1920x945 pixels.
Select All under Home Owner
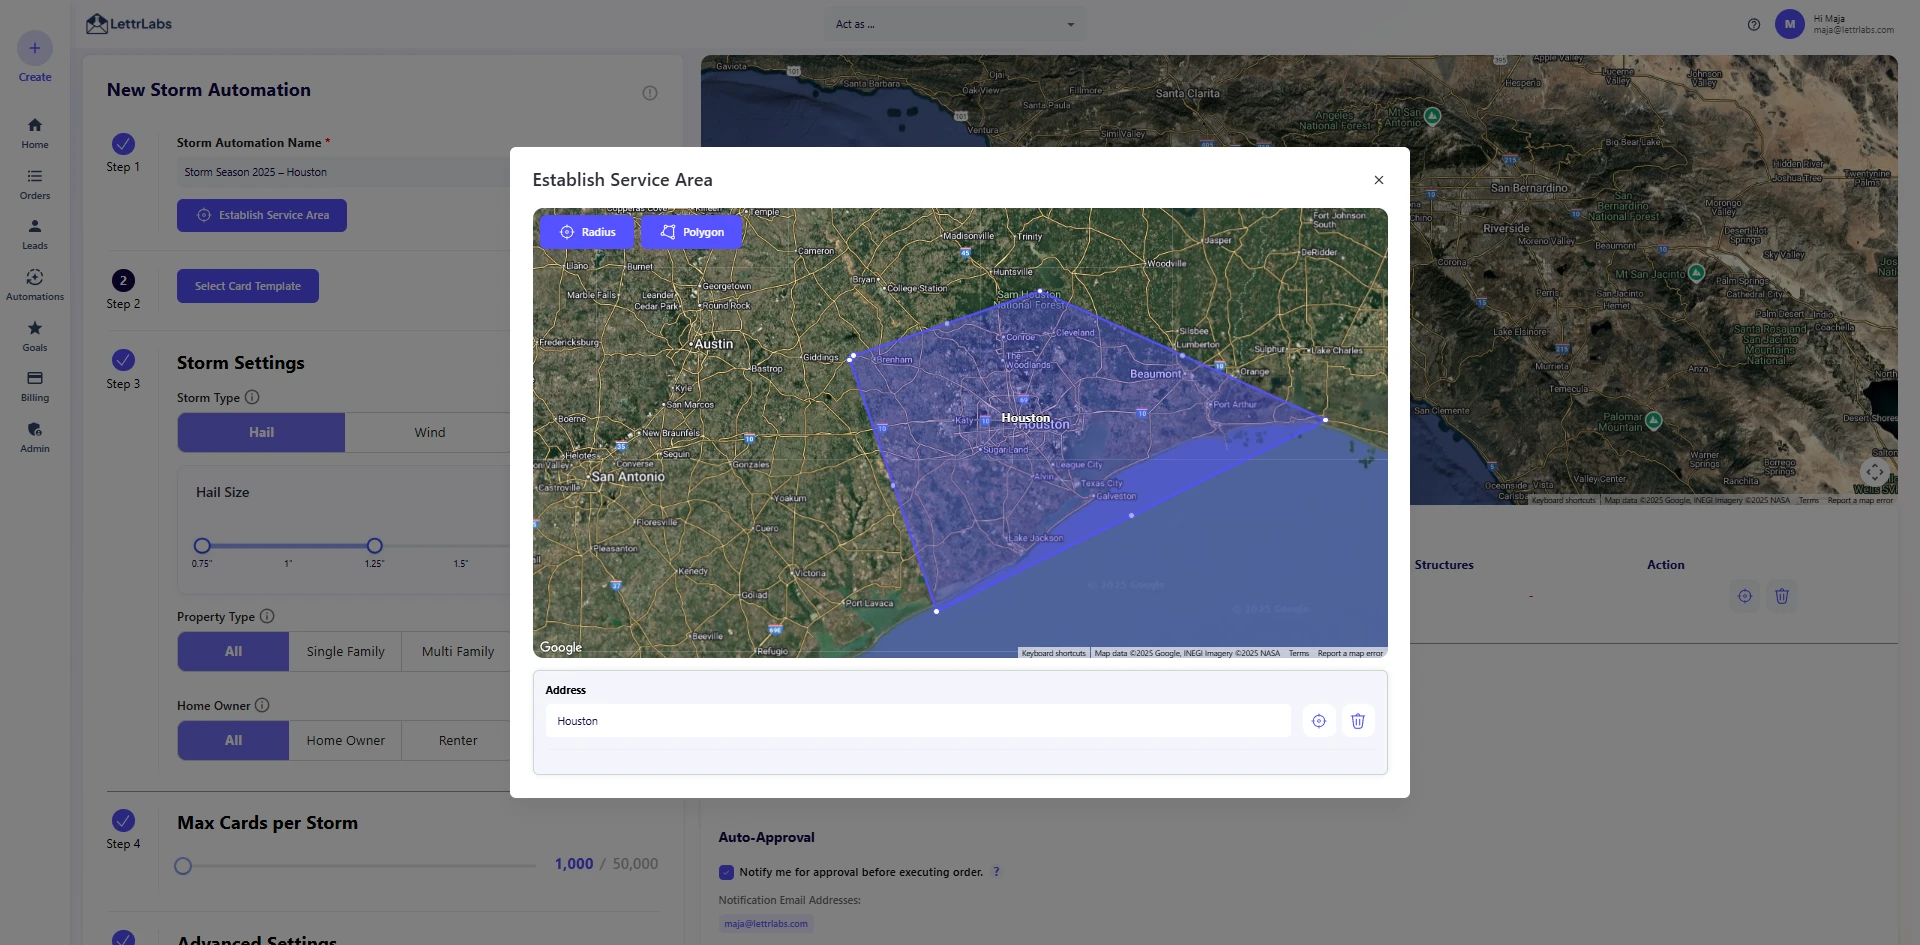(233, 740)
